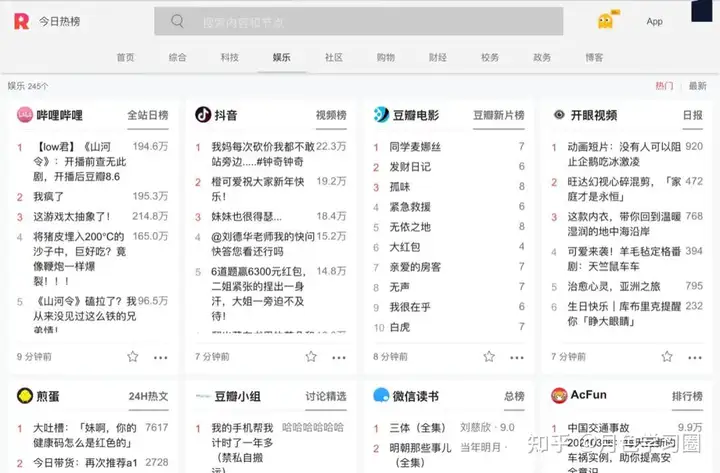
Task: Sort cards by 最新
Action: [698, 86]
